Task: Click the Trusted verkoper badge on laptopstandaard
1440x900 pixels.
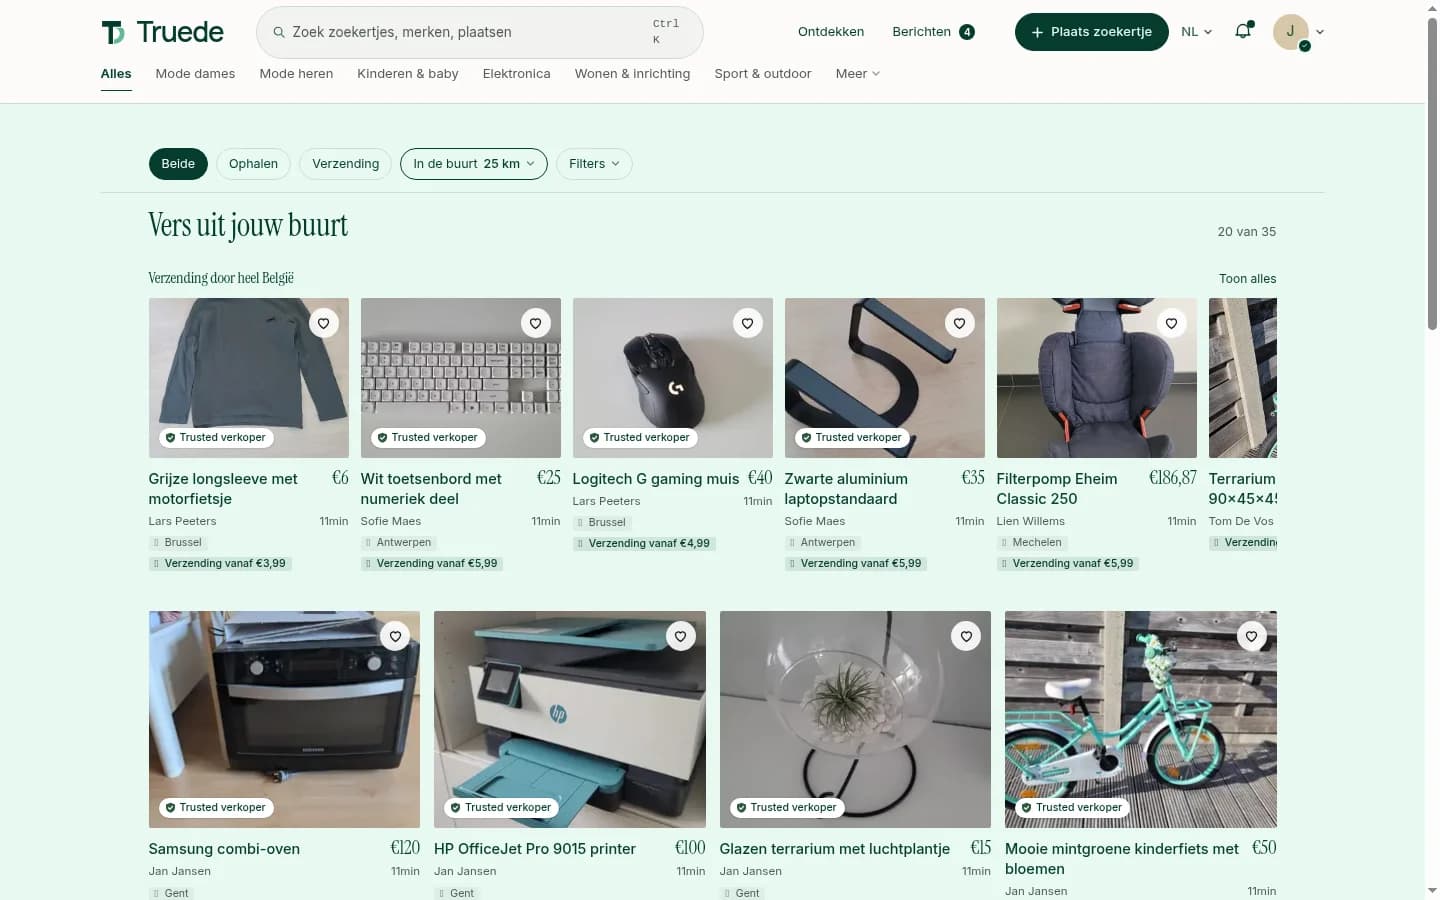Action: coord(852,438)
